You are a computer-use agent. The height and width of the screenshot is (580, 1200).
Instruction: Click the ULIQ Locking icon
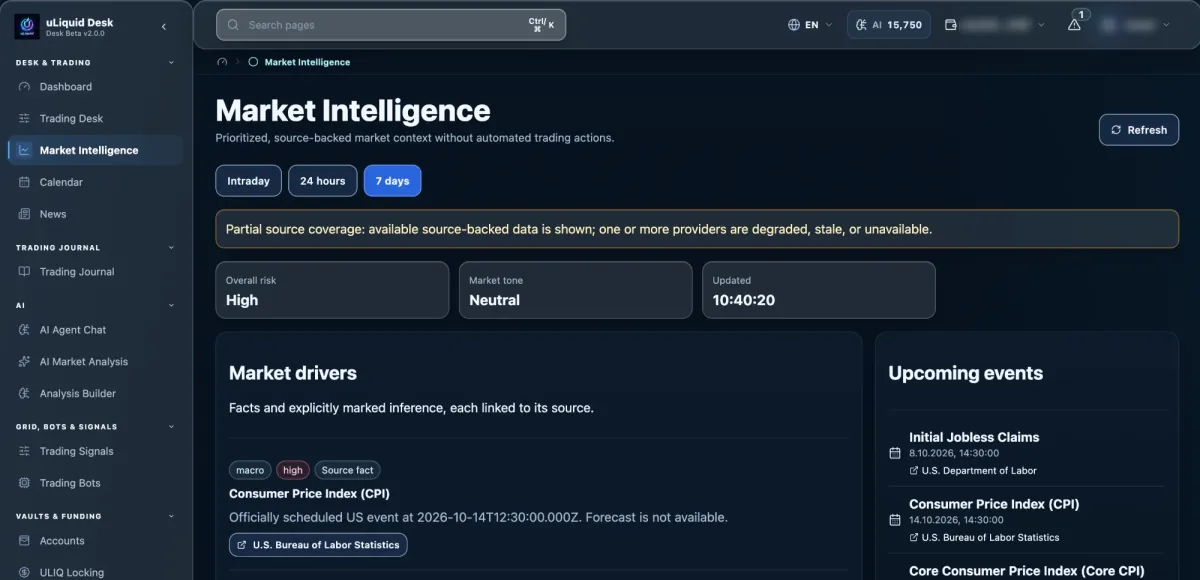(x=25, y=573)
